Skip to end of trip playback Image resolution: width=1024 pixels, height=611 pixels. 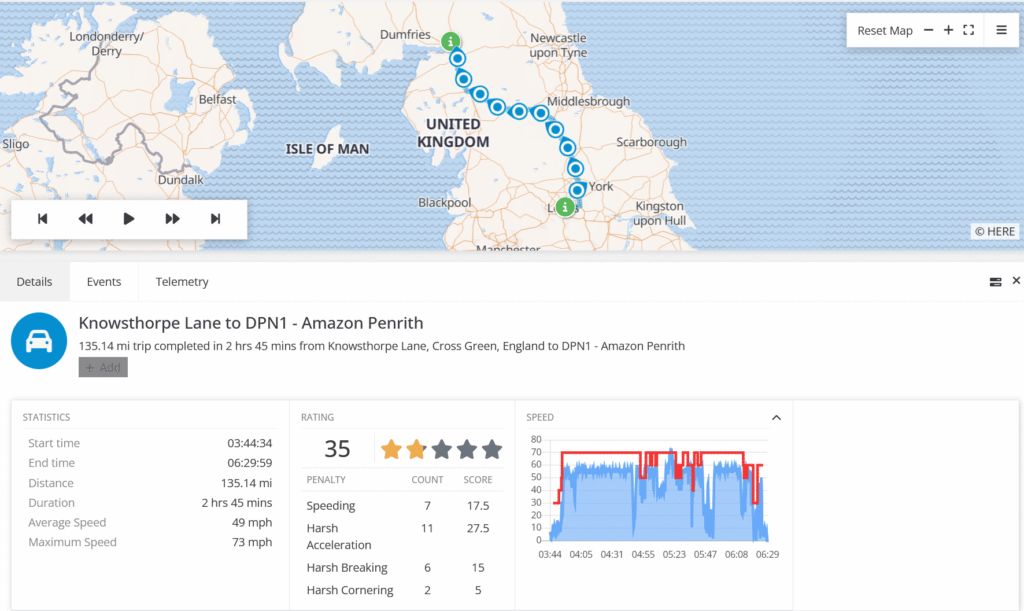(215, 219)
